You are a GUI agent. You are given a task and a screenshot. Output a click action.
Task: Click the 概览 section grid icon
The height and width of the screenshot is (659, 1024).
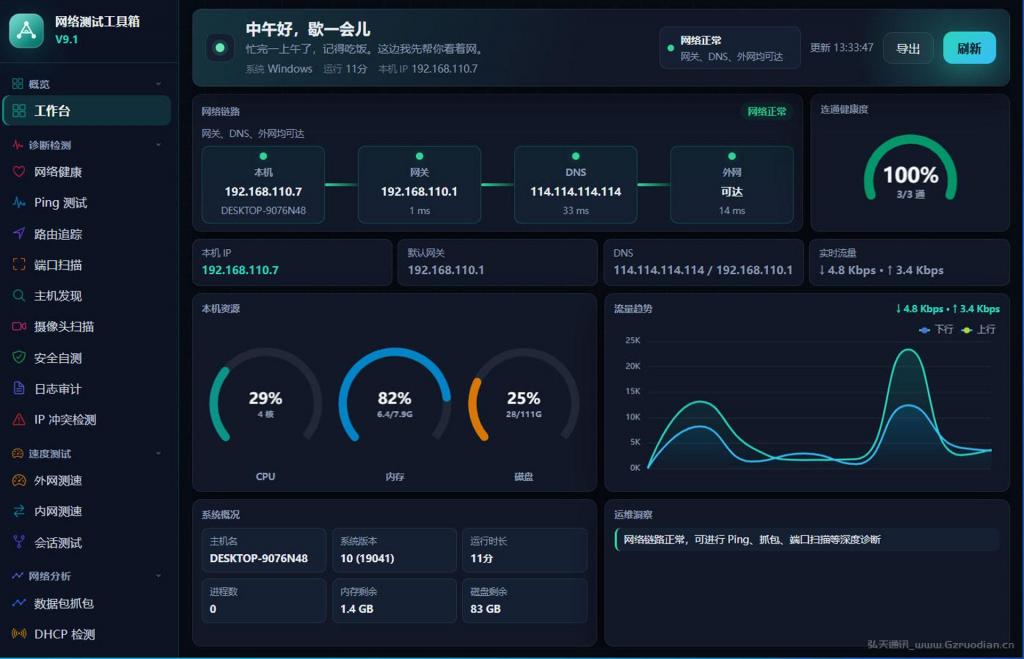pos(18,84)
